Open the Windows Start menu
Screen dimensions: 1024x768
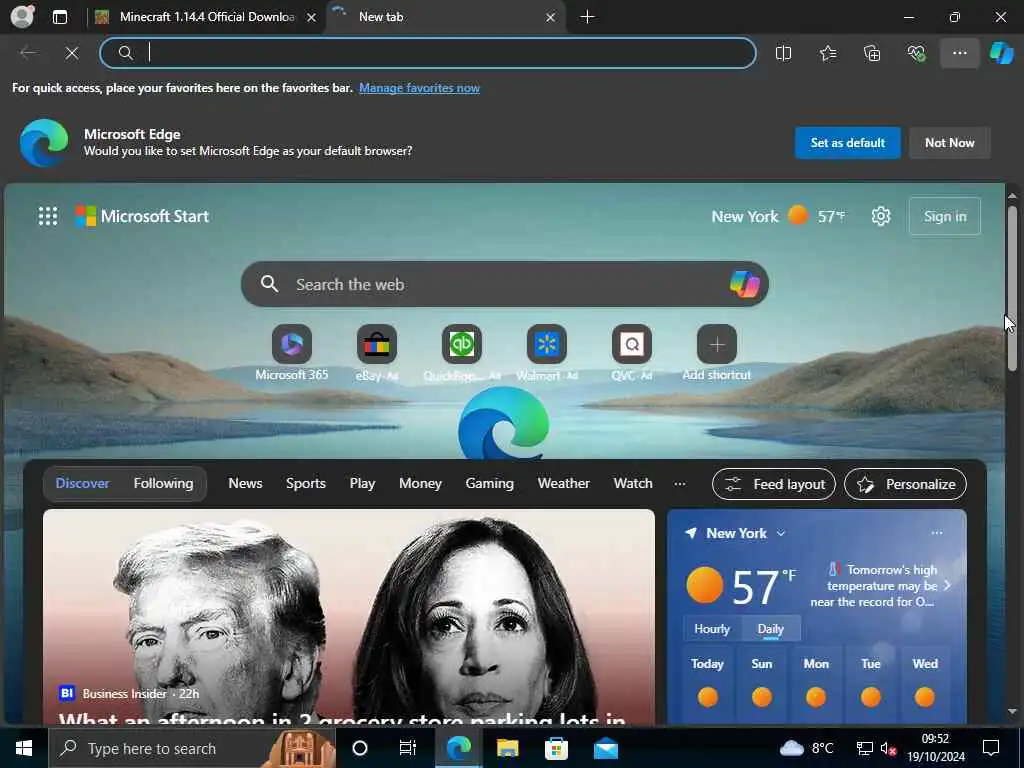[24, 748]
